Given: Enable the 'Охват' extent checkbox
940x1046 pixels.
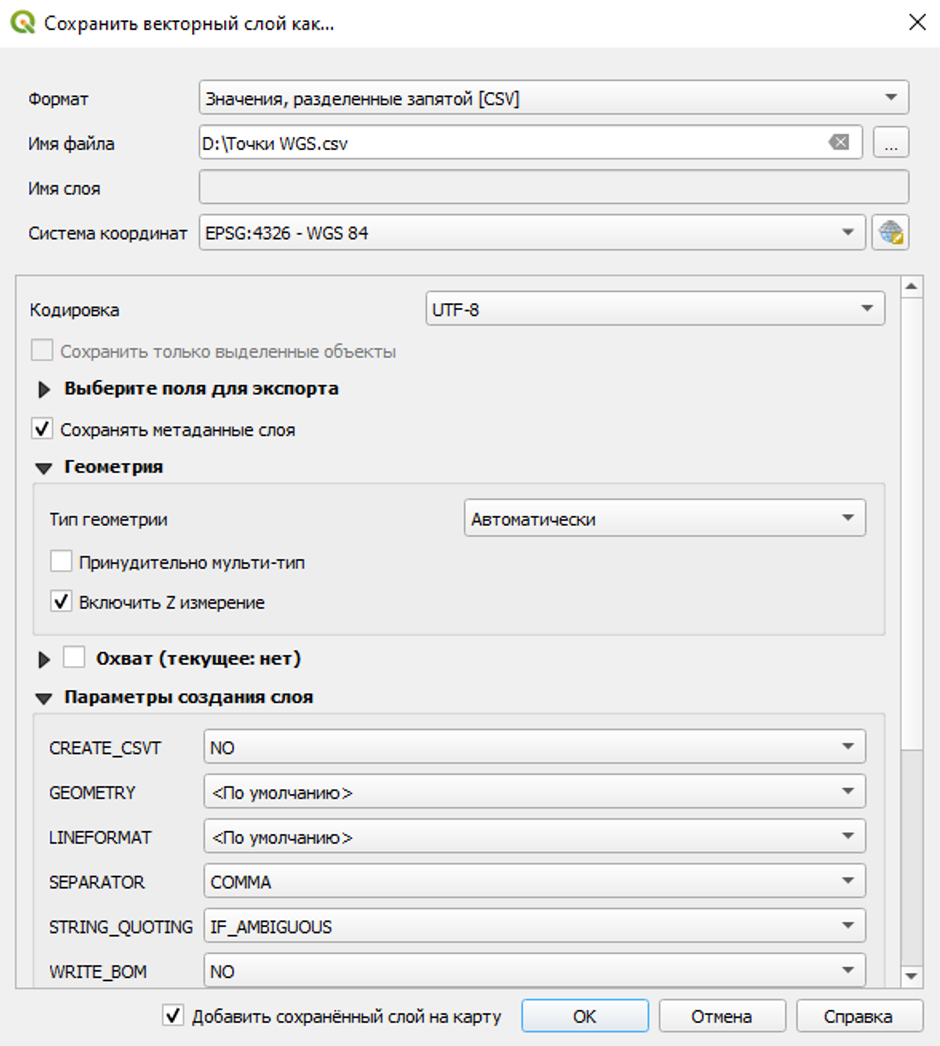Looking at the screenshot, I should pos(74,658).
